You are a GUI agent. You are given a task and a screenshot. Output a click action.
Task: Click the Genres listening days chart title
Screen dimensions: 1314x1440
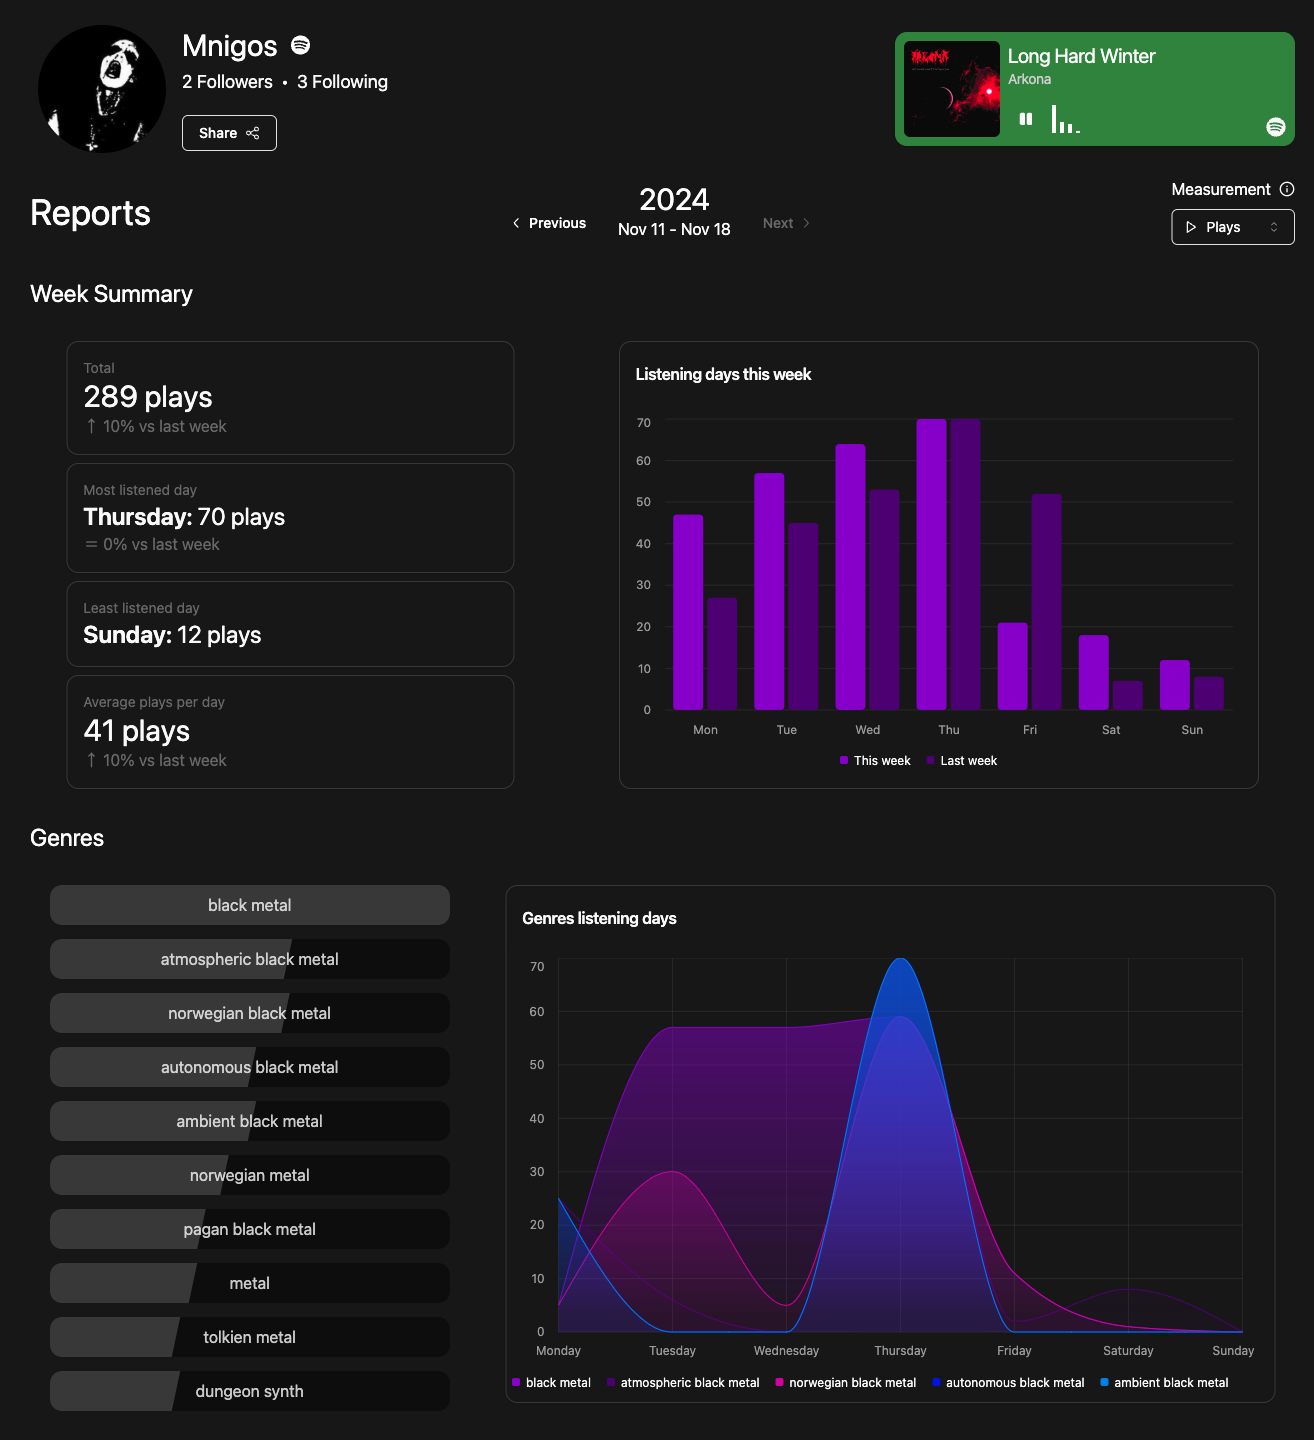(599, 918)
